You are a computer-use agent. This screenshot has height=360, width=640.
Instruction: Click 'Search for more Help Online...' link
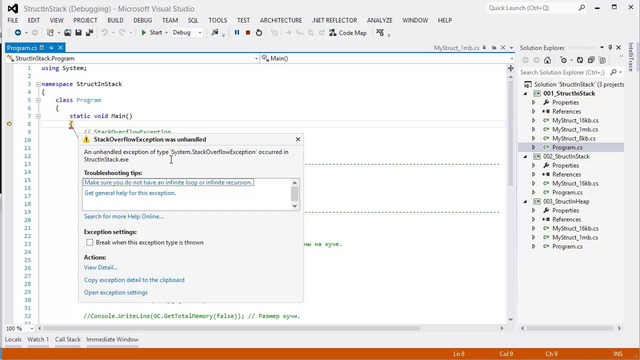pos(124,216)
